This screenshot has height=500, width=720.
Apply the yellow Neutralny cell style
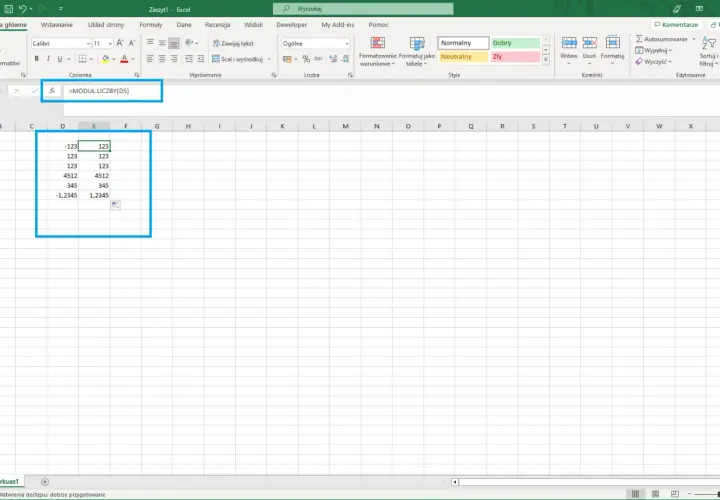[463, 57]
